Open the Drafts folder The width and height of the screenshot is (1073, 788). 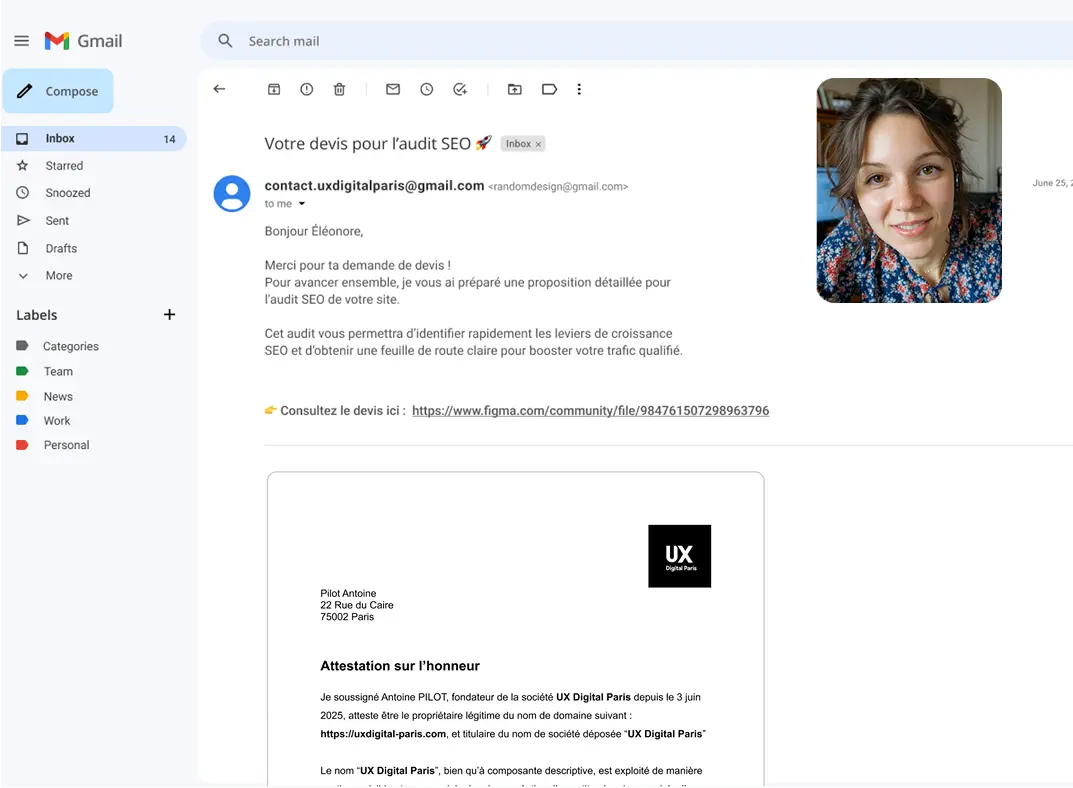point(61,248)
